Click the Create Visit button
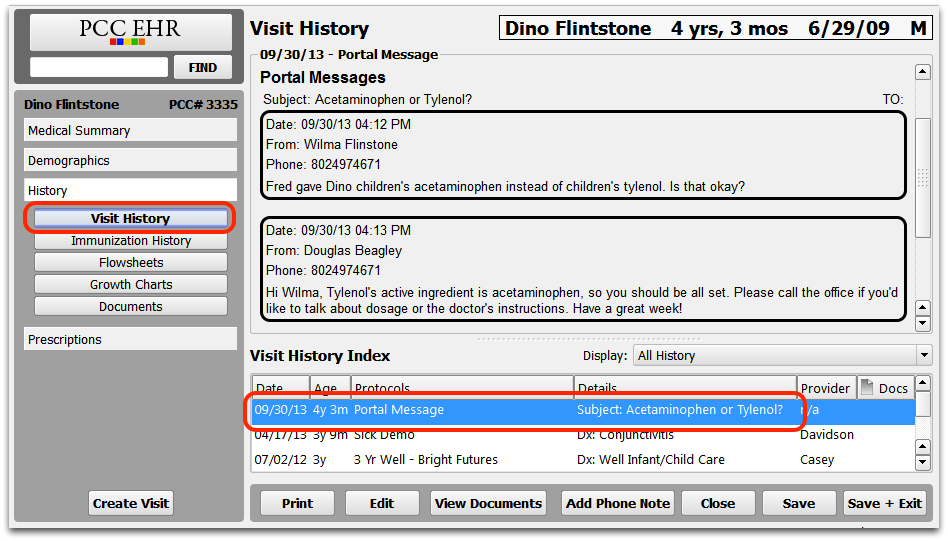 (131, 503)
